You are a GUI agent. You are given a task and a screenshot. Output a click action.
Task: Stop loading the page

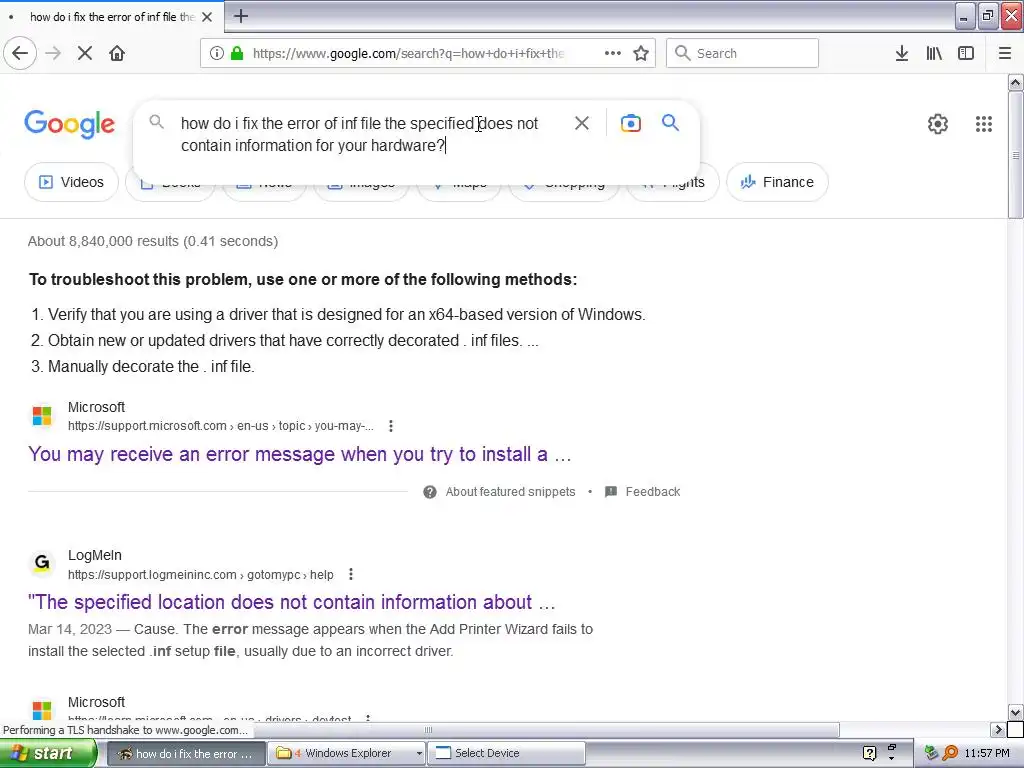[85, 53]
